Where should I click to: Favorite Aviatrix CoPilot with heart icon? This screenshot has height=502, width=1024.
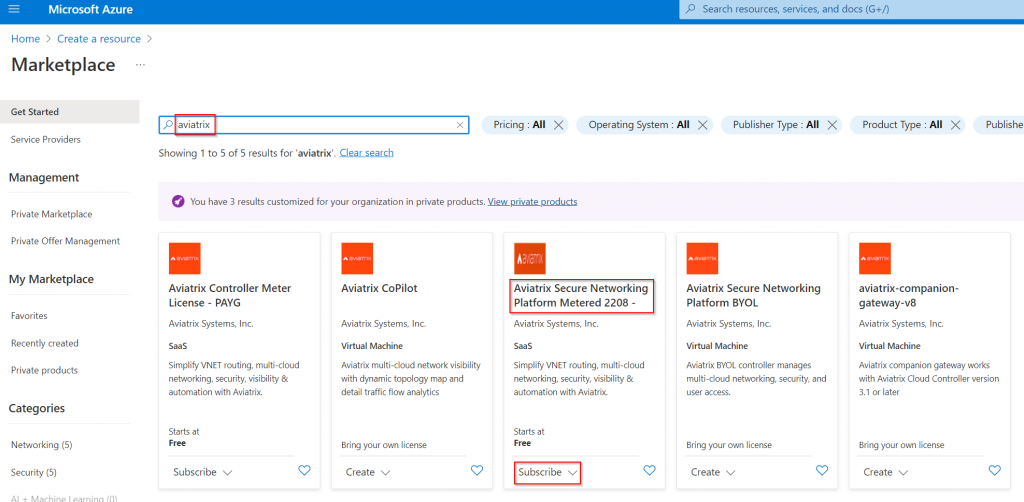(477, 470)
